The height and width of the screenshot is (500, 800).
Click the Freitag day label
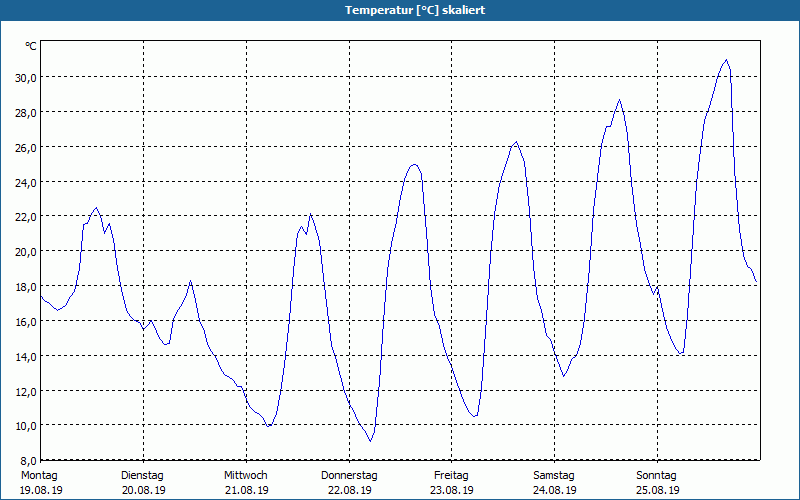coord(452,476)
